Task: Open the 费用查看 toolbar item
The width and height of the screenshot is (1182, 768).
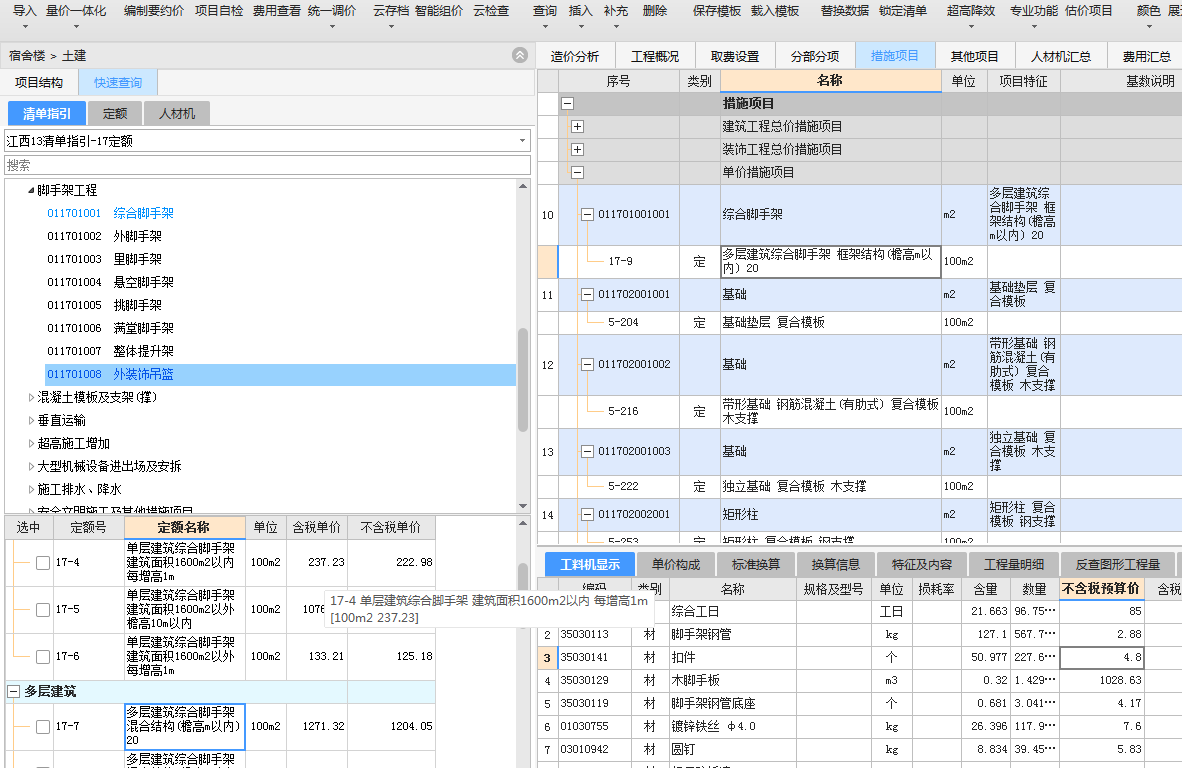Action: click(277, 11)
